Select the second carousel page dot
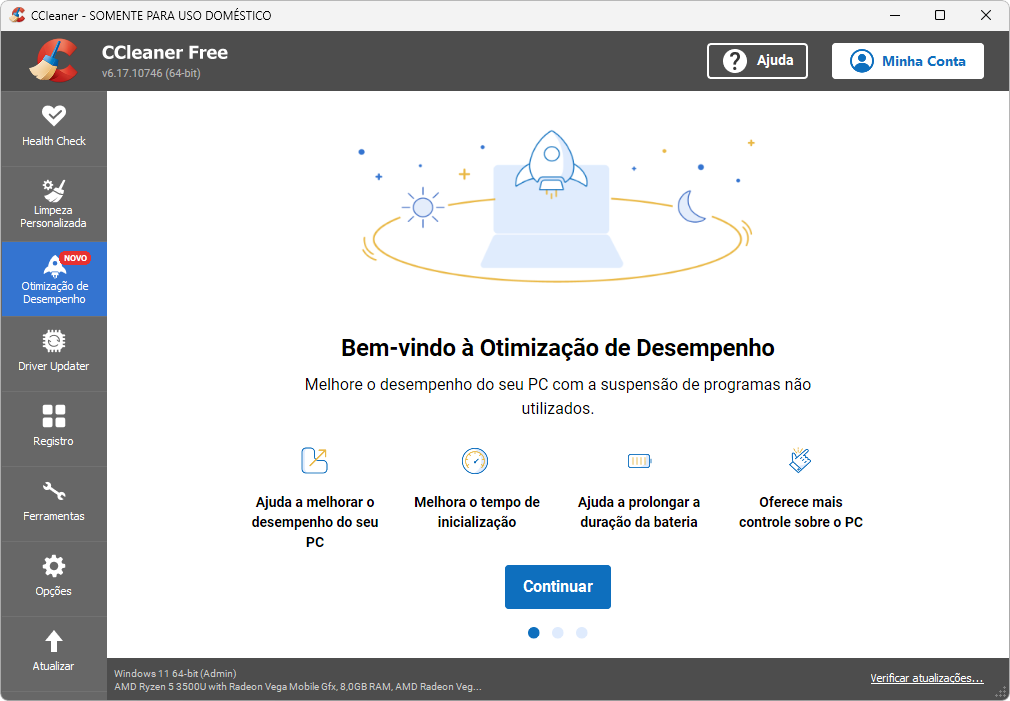The width and height of the screenshot is (1010, 701). (558, 633)
